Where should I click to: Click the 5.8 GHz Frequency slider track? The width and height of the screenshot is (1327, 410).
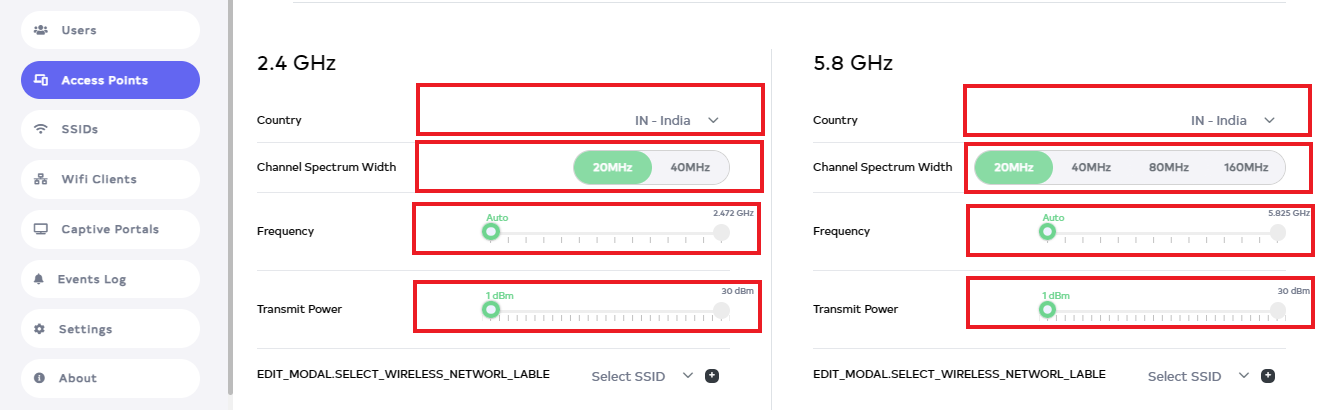coord(1160,232)
